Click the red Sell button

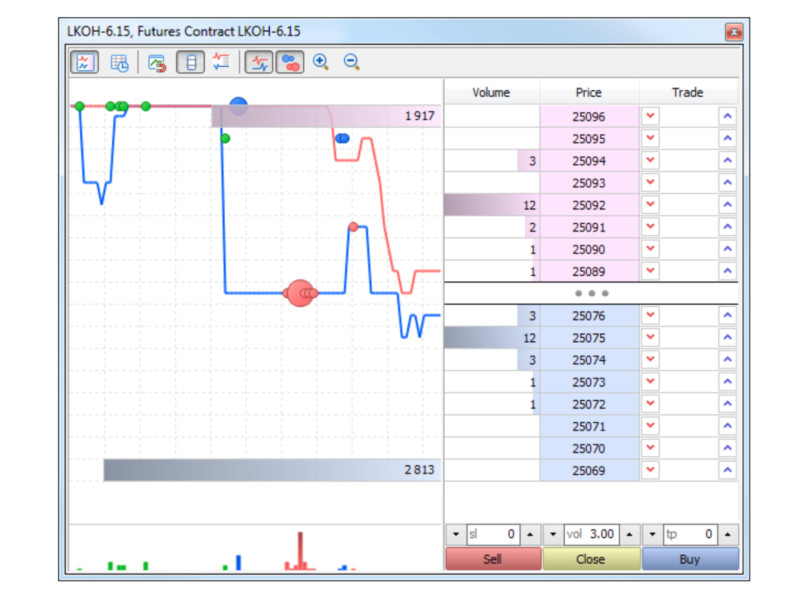tap(493, 559)
